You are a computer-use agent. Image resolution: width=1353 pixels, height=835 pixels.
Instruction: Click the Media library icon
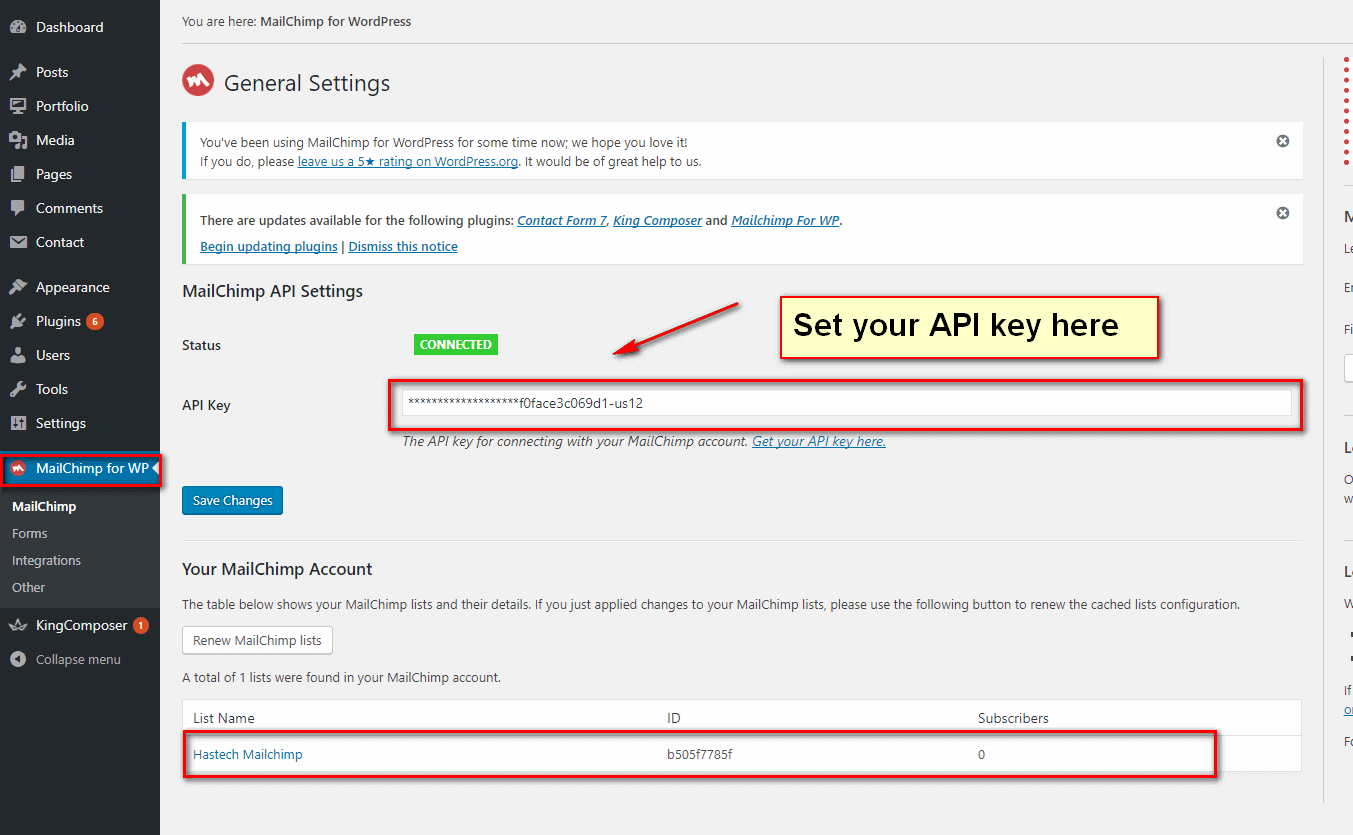[x=18, y=140]
